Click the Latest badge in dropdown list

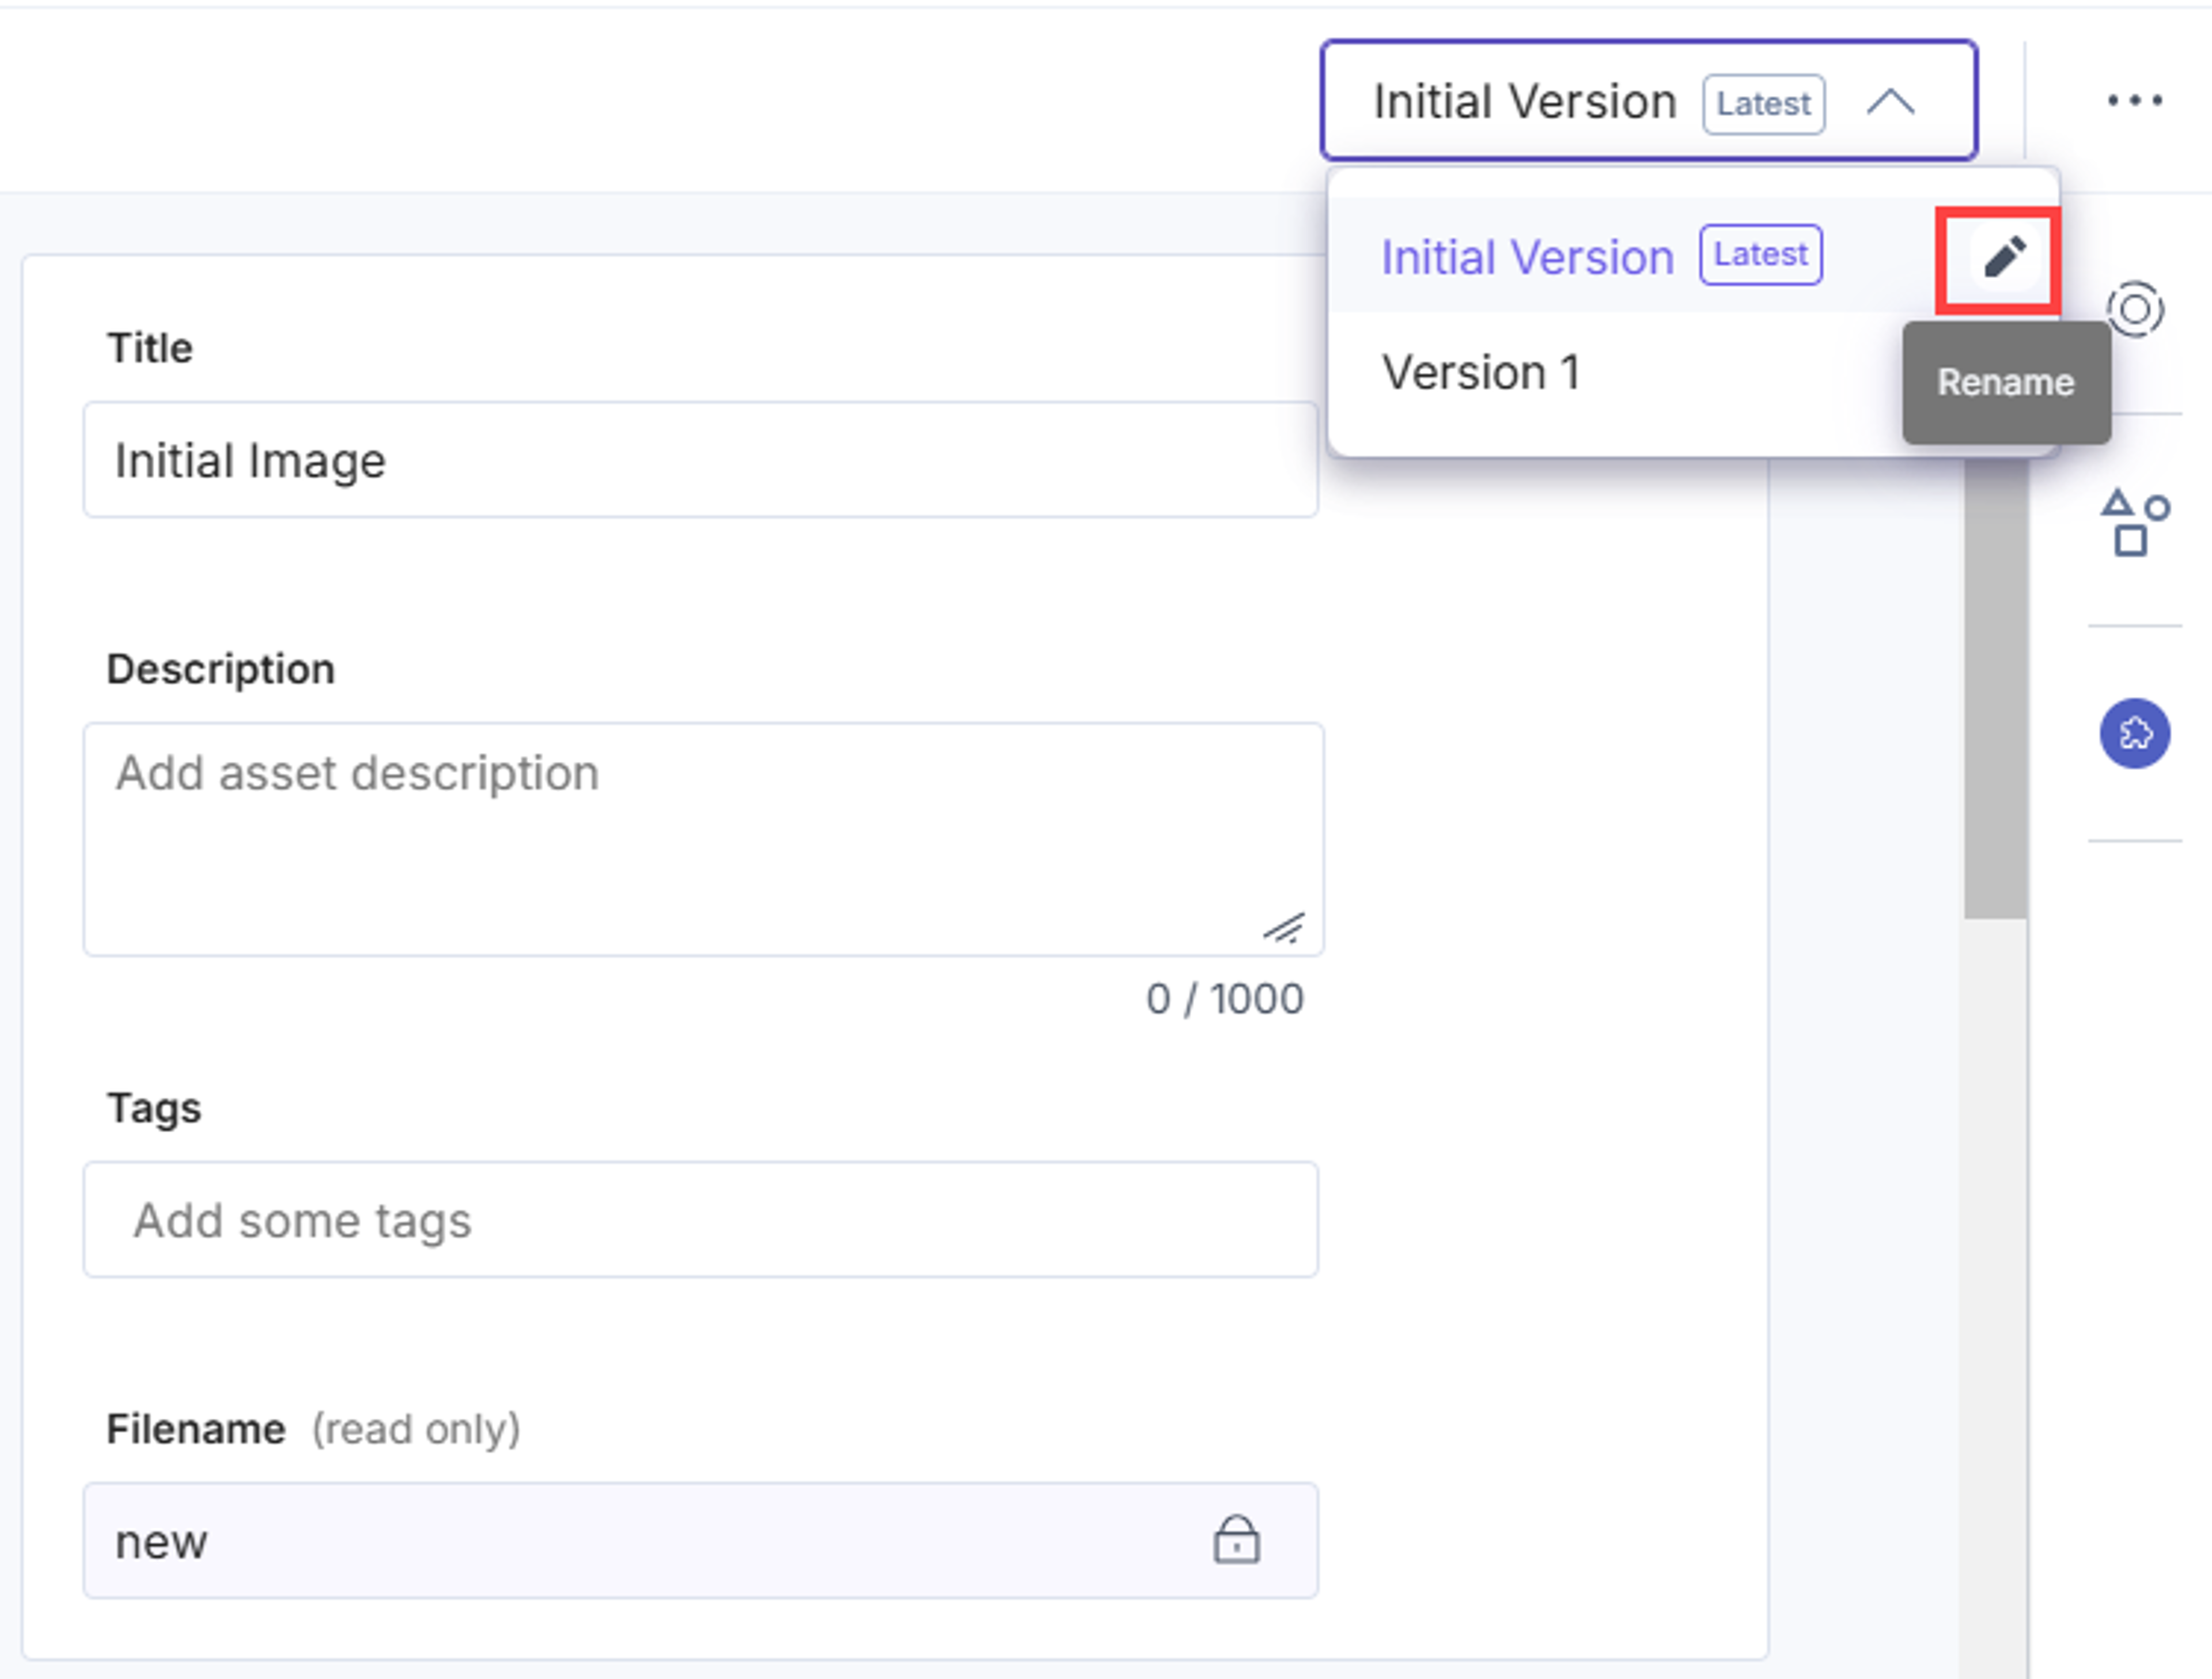1760,255
